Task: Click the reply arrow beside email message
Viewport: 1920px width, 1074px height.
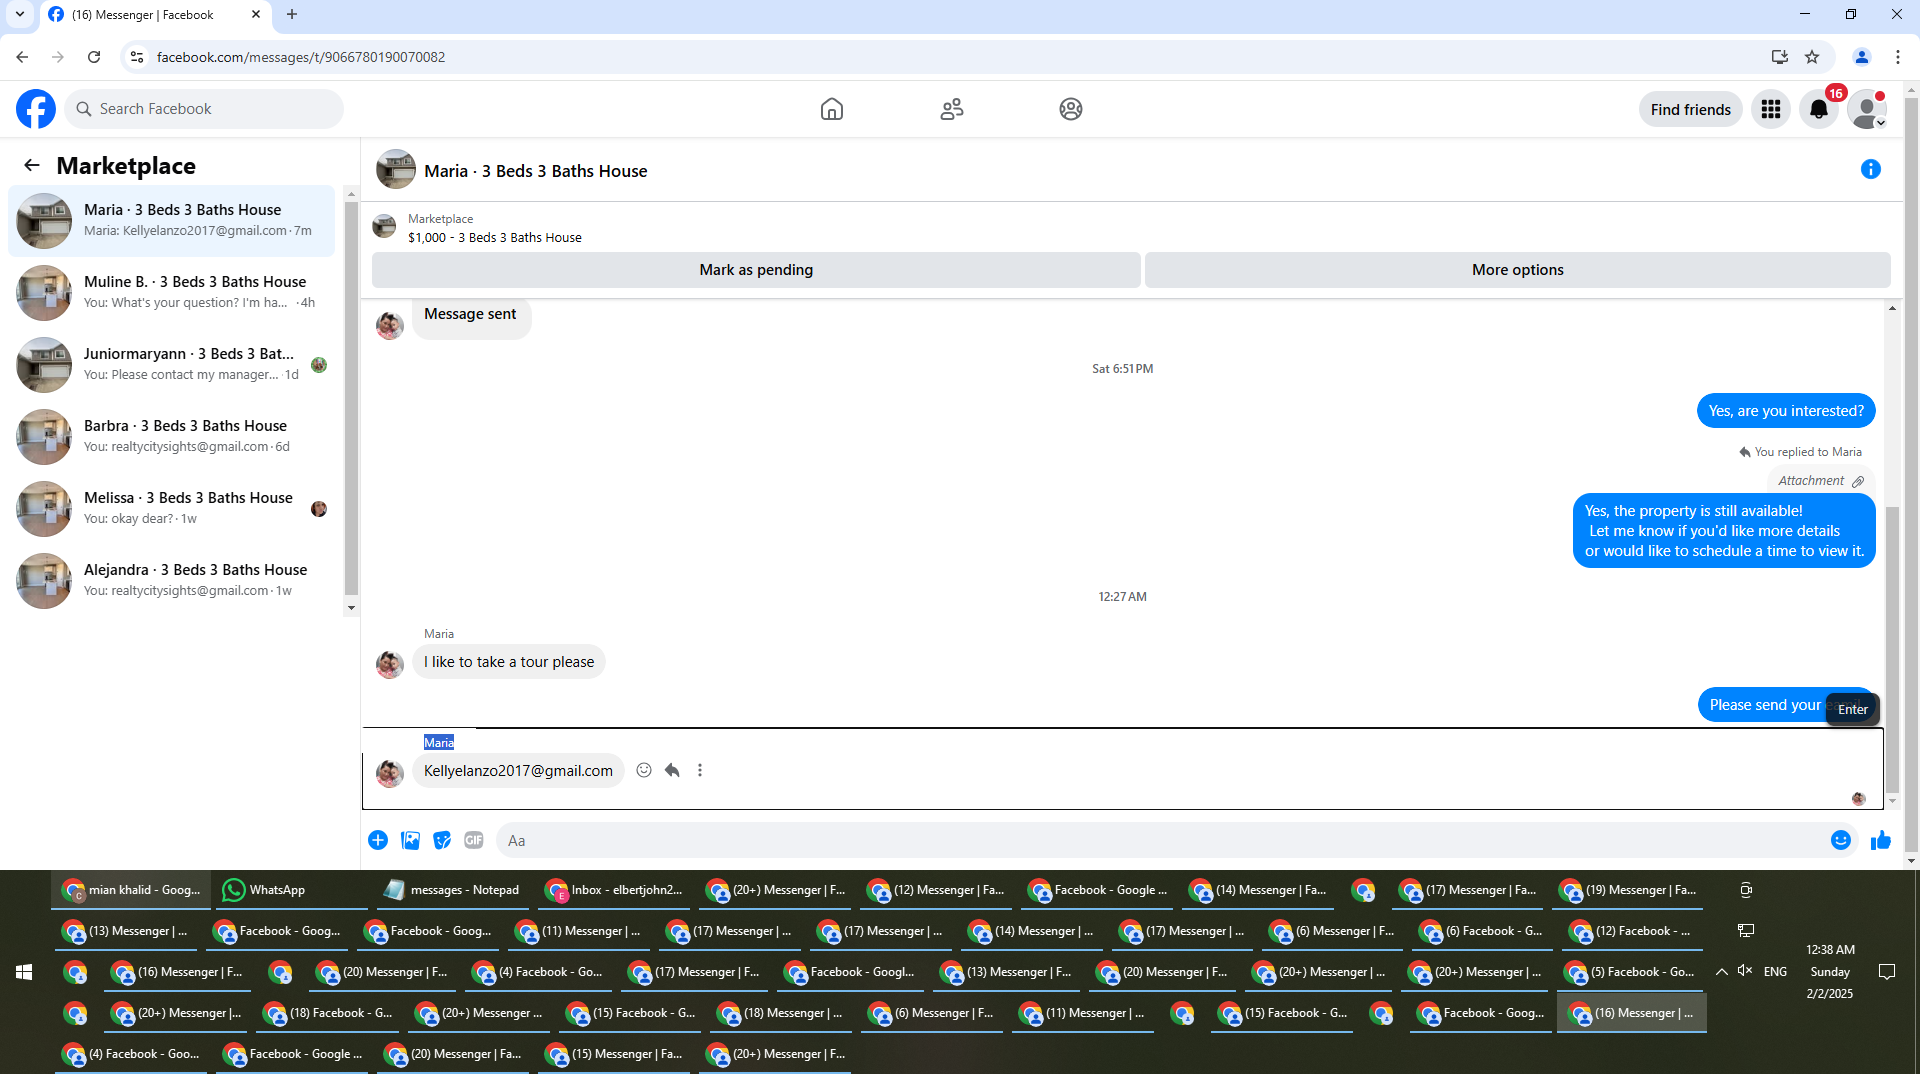Action: [672, 770]
